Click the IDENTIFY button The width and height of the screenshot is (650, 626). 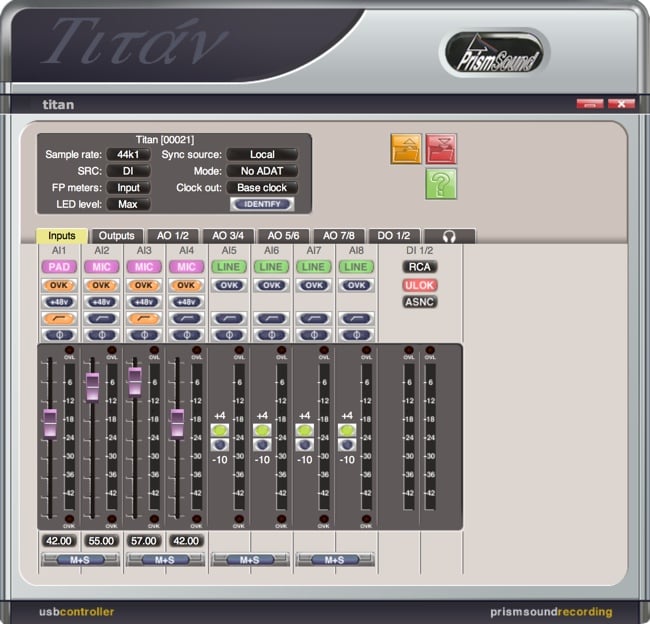click(262, 204)
